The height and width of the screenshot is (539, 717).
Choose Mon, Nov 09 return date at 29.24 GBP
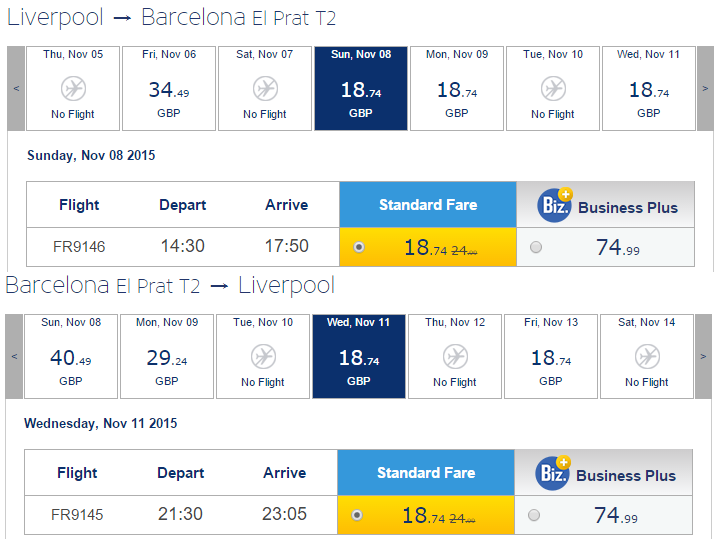coord(167,356)
